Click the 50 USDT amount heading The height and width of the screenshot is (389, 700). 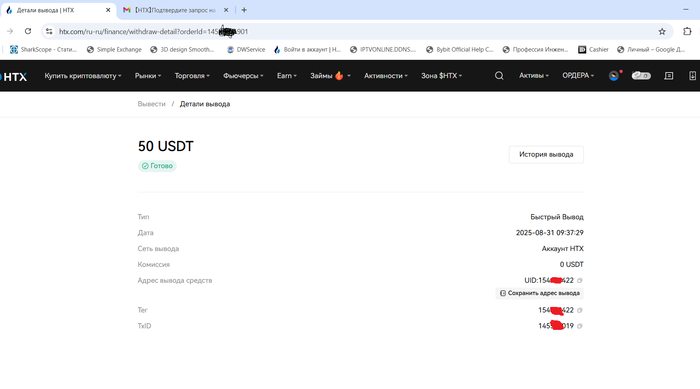pos(166,146)
